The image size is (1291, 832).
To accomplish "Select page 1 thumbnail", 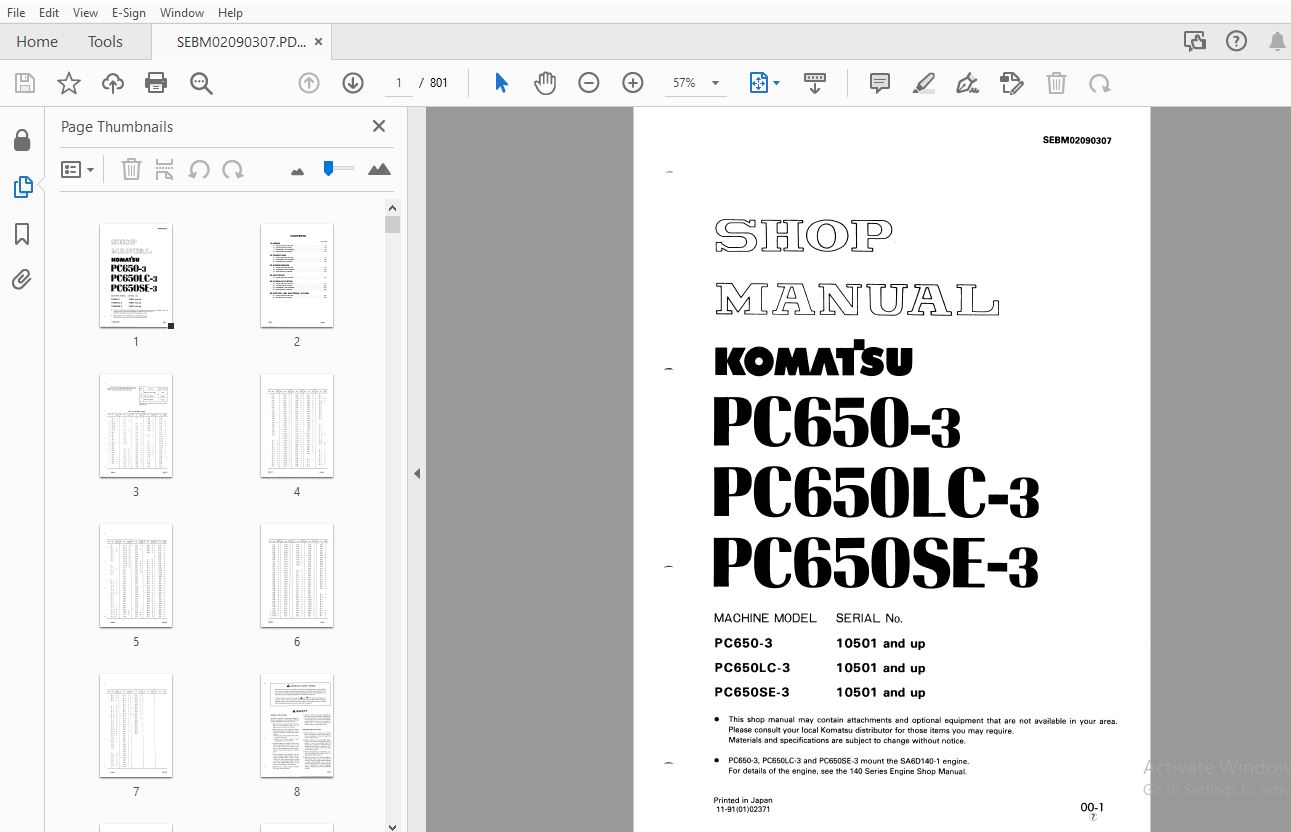I will point(136,276).
